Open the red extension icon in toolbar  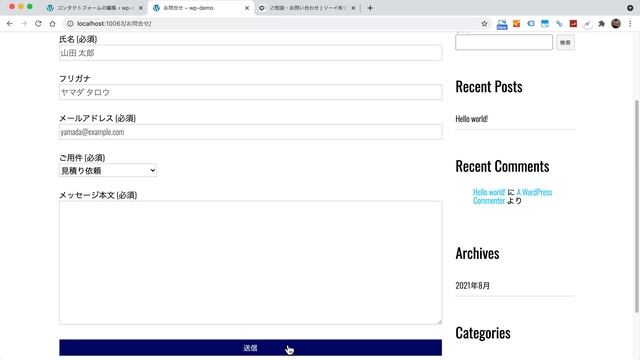pyautogui.click(x=573, y=24)
